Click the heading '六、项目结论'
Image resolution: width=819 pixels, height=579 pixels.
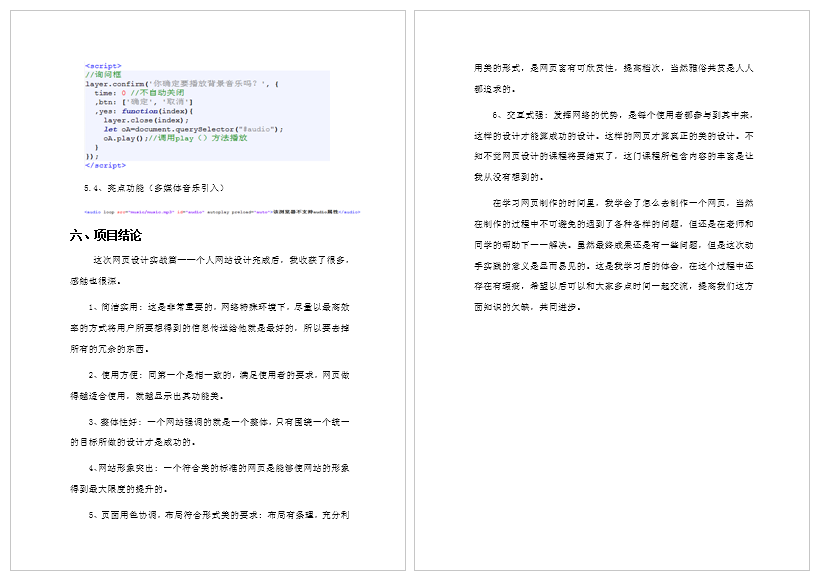tap(106, 235)
